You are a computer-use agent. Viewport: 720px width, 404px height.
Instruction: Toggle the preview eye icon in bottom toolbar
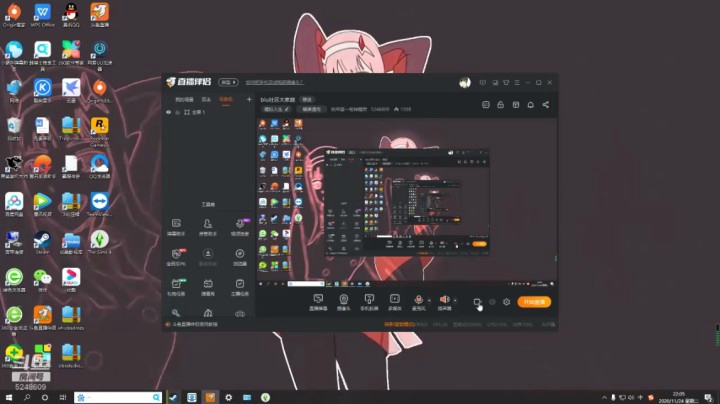click(x=492, y=302)
